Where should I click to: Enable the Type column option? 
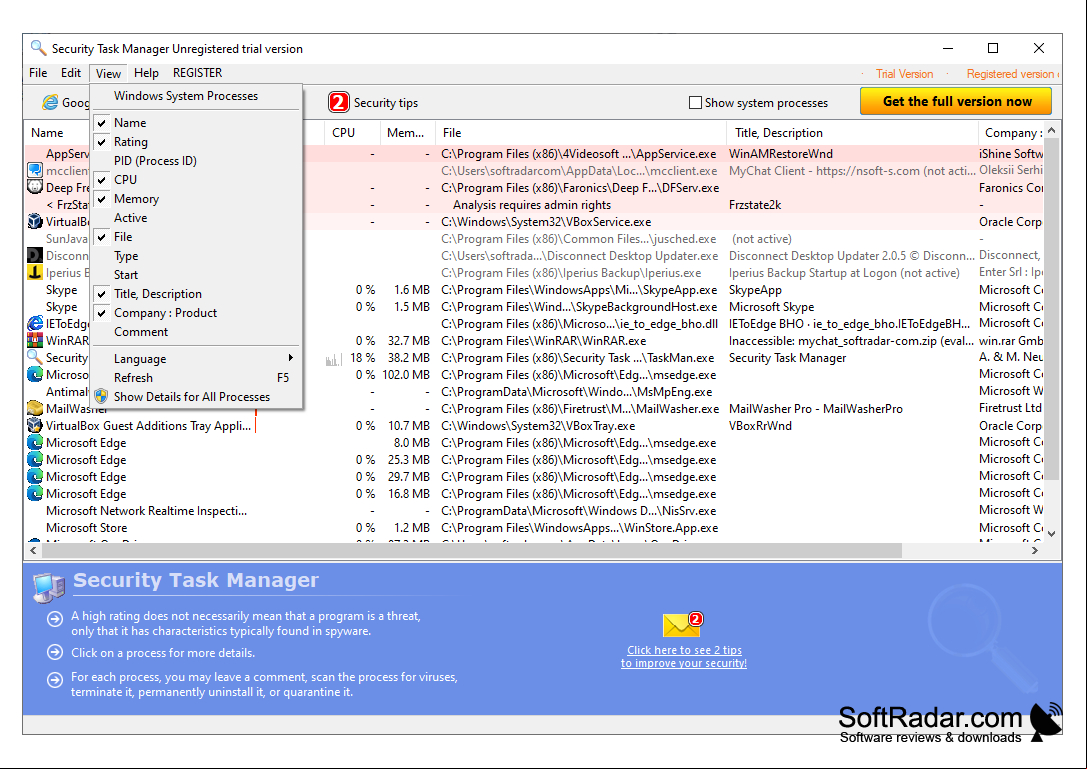[x=196, y=255]
